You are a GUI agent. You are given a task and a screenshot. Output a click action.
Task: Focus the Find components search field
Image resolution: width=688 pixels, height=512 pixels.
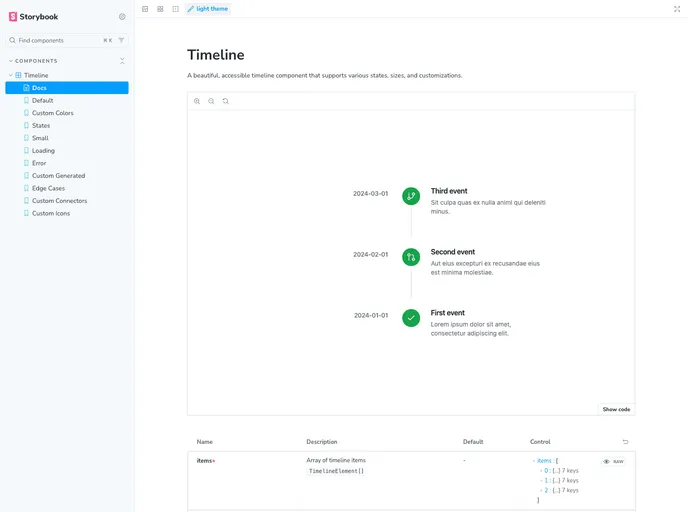(x=55, y=40)
